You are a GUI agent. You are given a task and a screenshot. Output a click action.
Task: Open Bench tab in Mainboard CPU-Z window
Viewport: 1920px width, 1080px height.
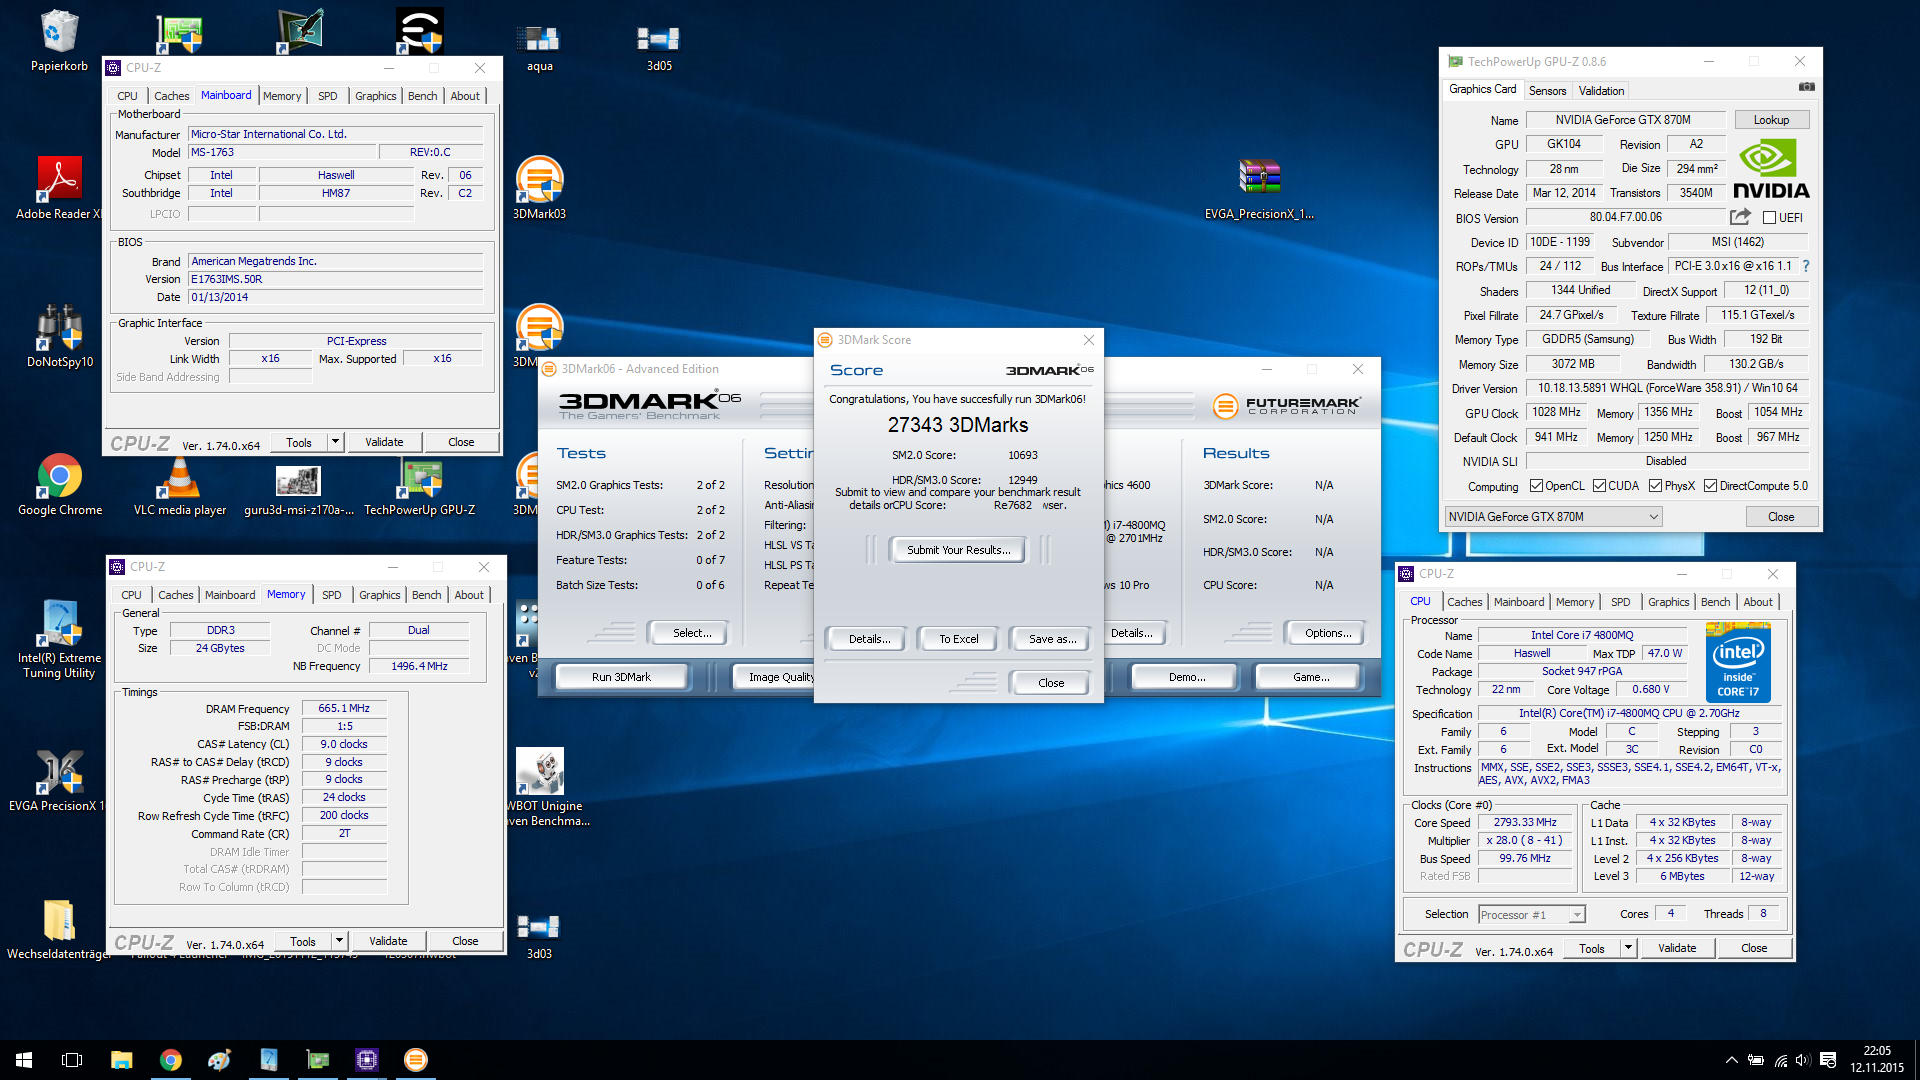[422, 96]
